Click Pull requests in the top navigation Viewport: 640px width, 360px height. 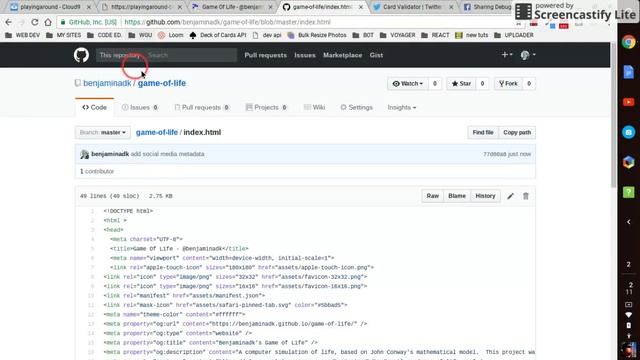point(265,55)
